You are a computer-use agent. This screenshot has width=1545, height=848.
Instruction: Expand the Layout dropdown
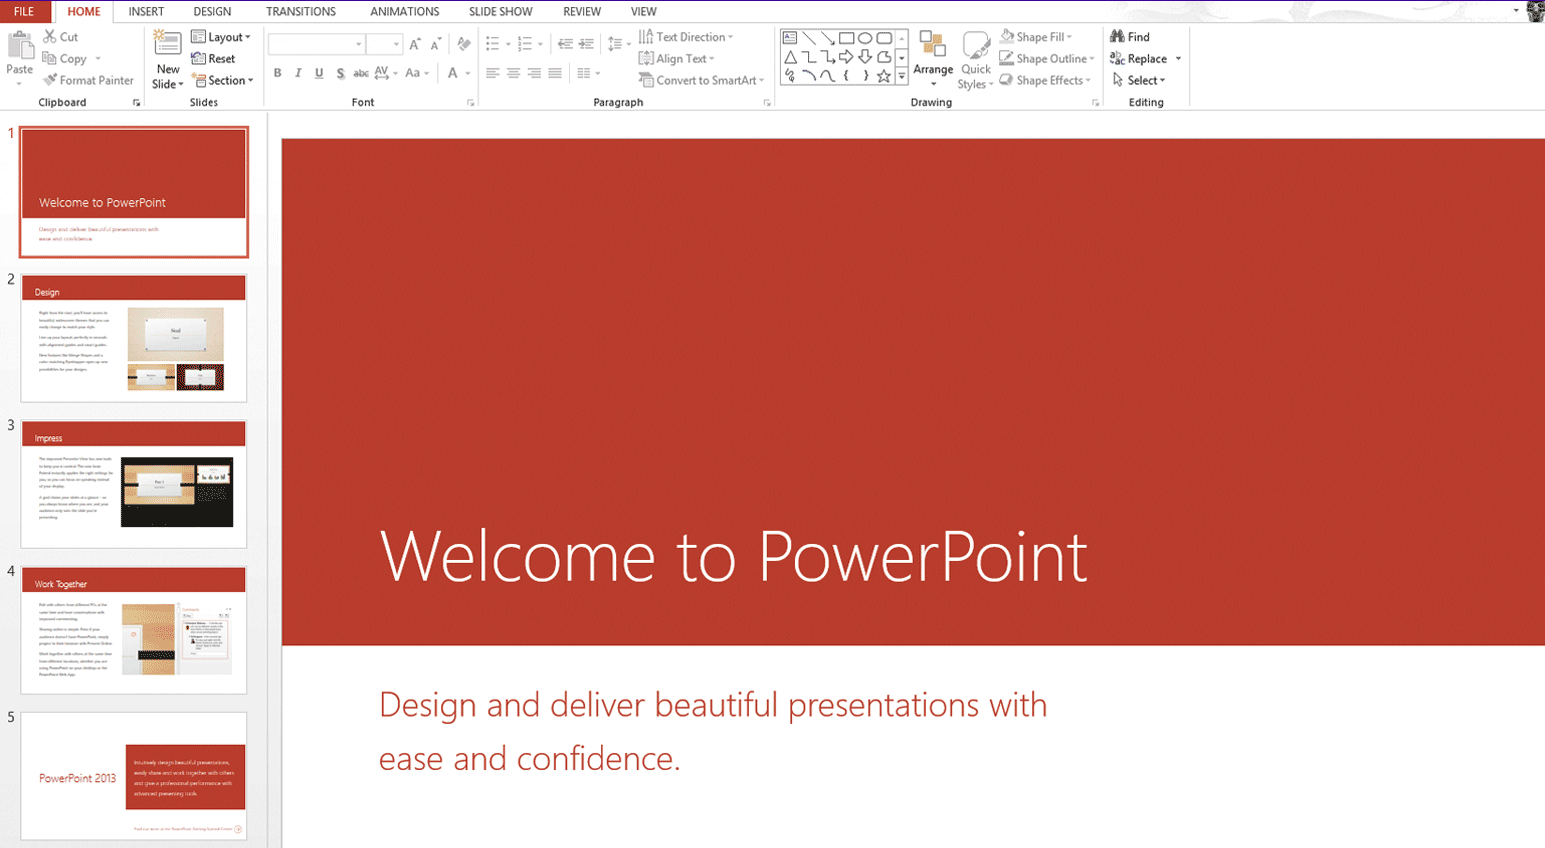pos(221,37)
